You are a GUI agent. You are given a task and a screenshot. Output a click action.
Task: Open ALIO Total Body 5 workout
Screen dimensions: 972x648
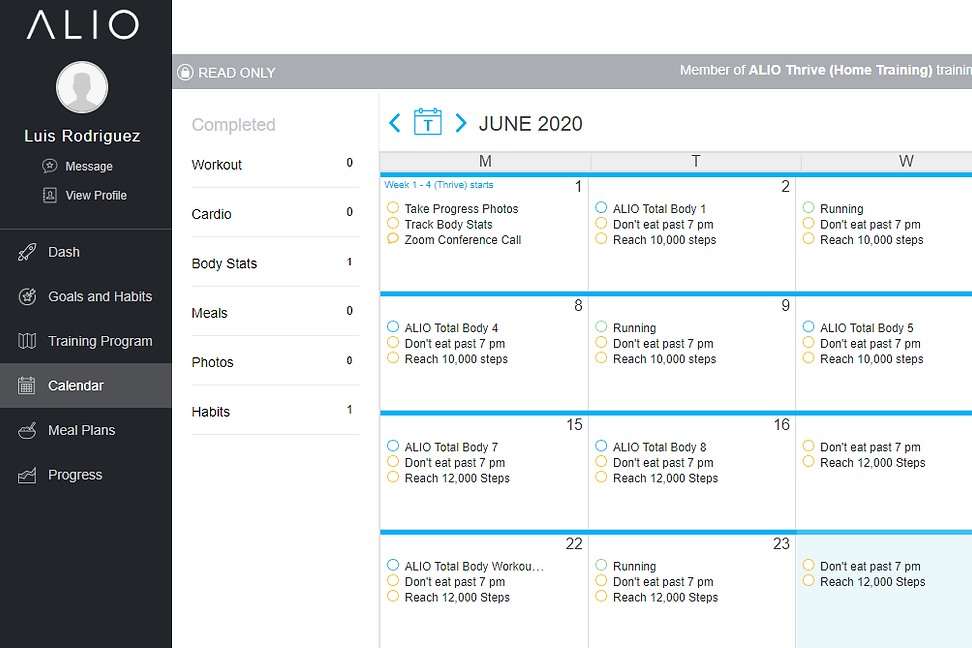867,327
